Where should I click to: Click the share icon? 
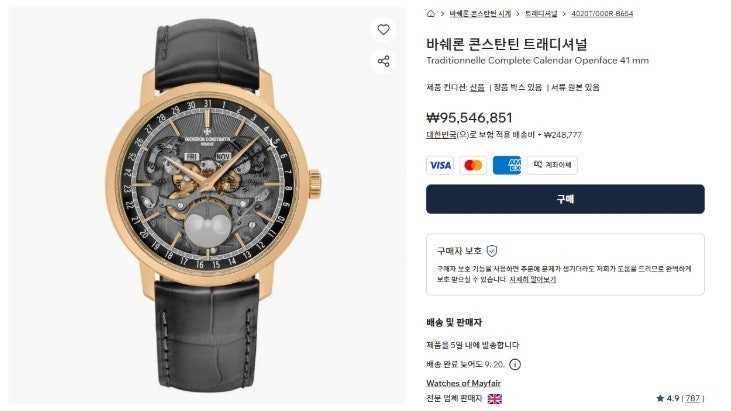383,61
